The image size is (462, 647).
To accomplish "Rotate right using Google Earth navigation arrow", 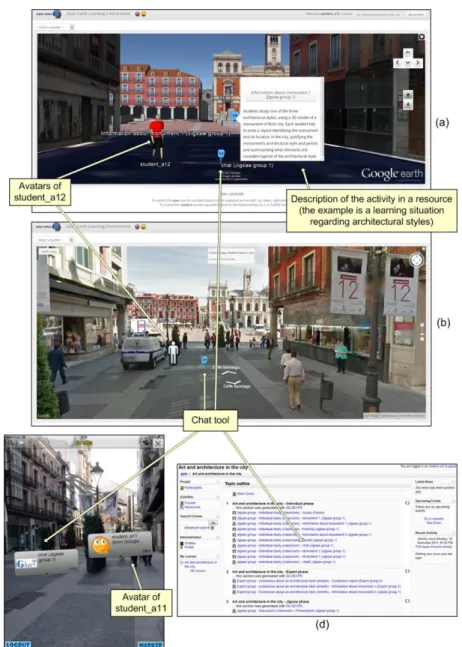I will point(418,63).
